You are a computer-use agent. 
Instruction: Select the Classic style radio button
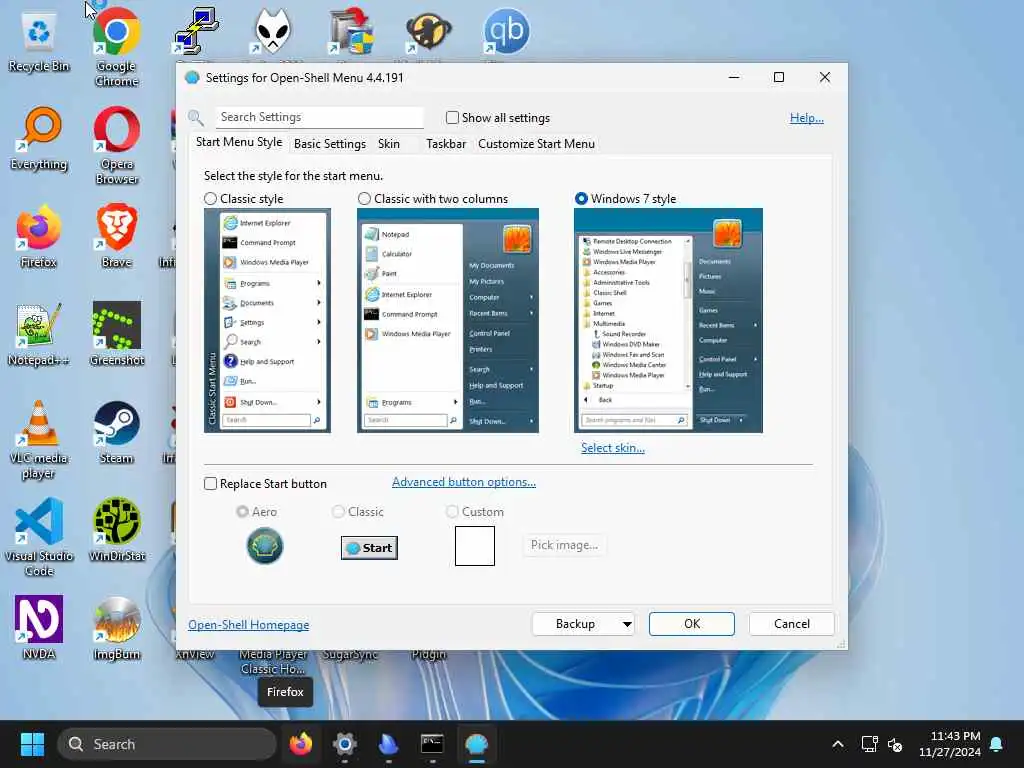pos(210,199)
